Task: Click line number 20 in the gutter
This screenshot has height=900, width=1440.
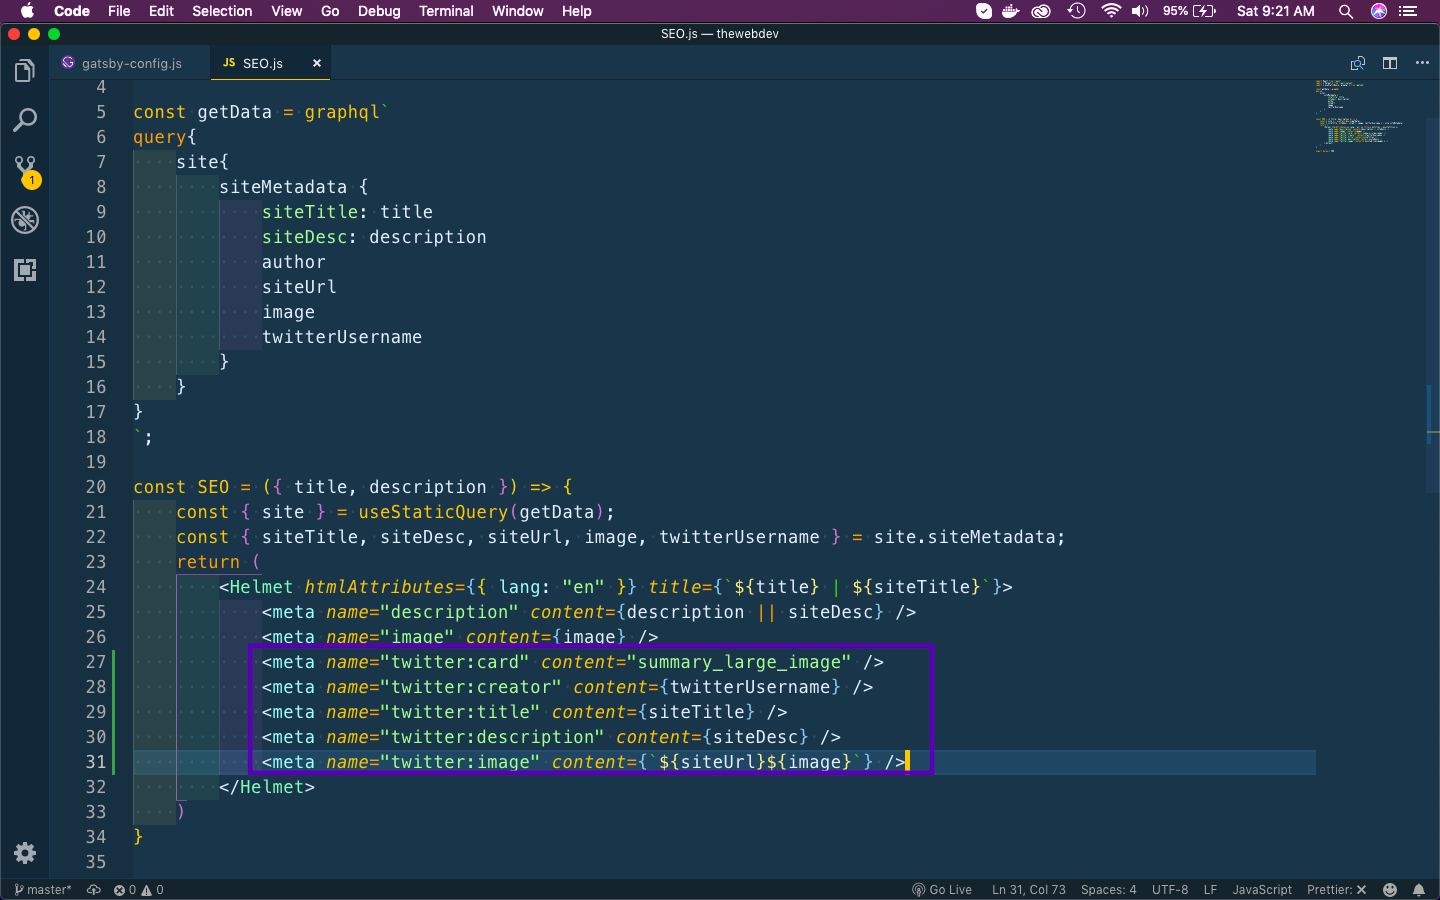Action: coord(96,487)
